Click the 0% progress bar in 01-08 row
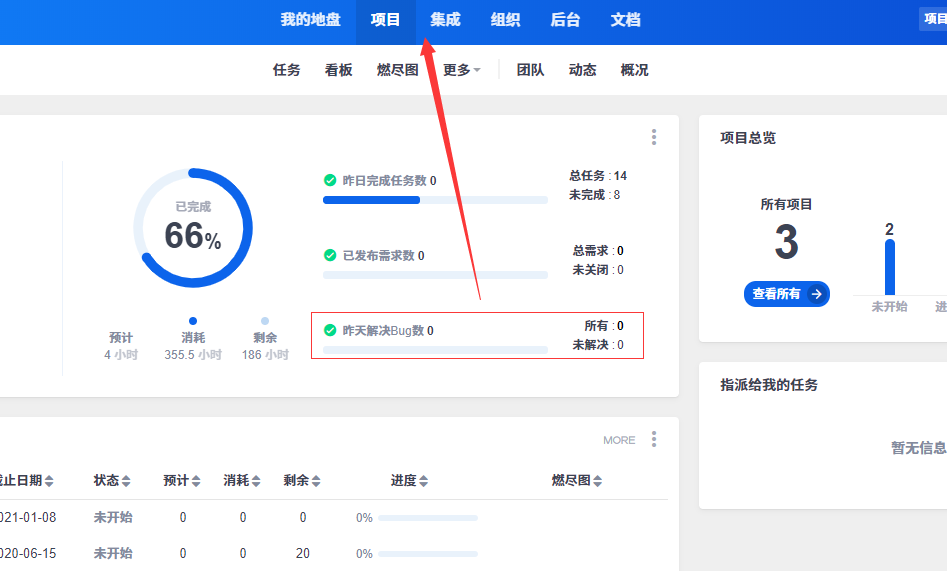 coord(428,518)
